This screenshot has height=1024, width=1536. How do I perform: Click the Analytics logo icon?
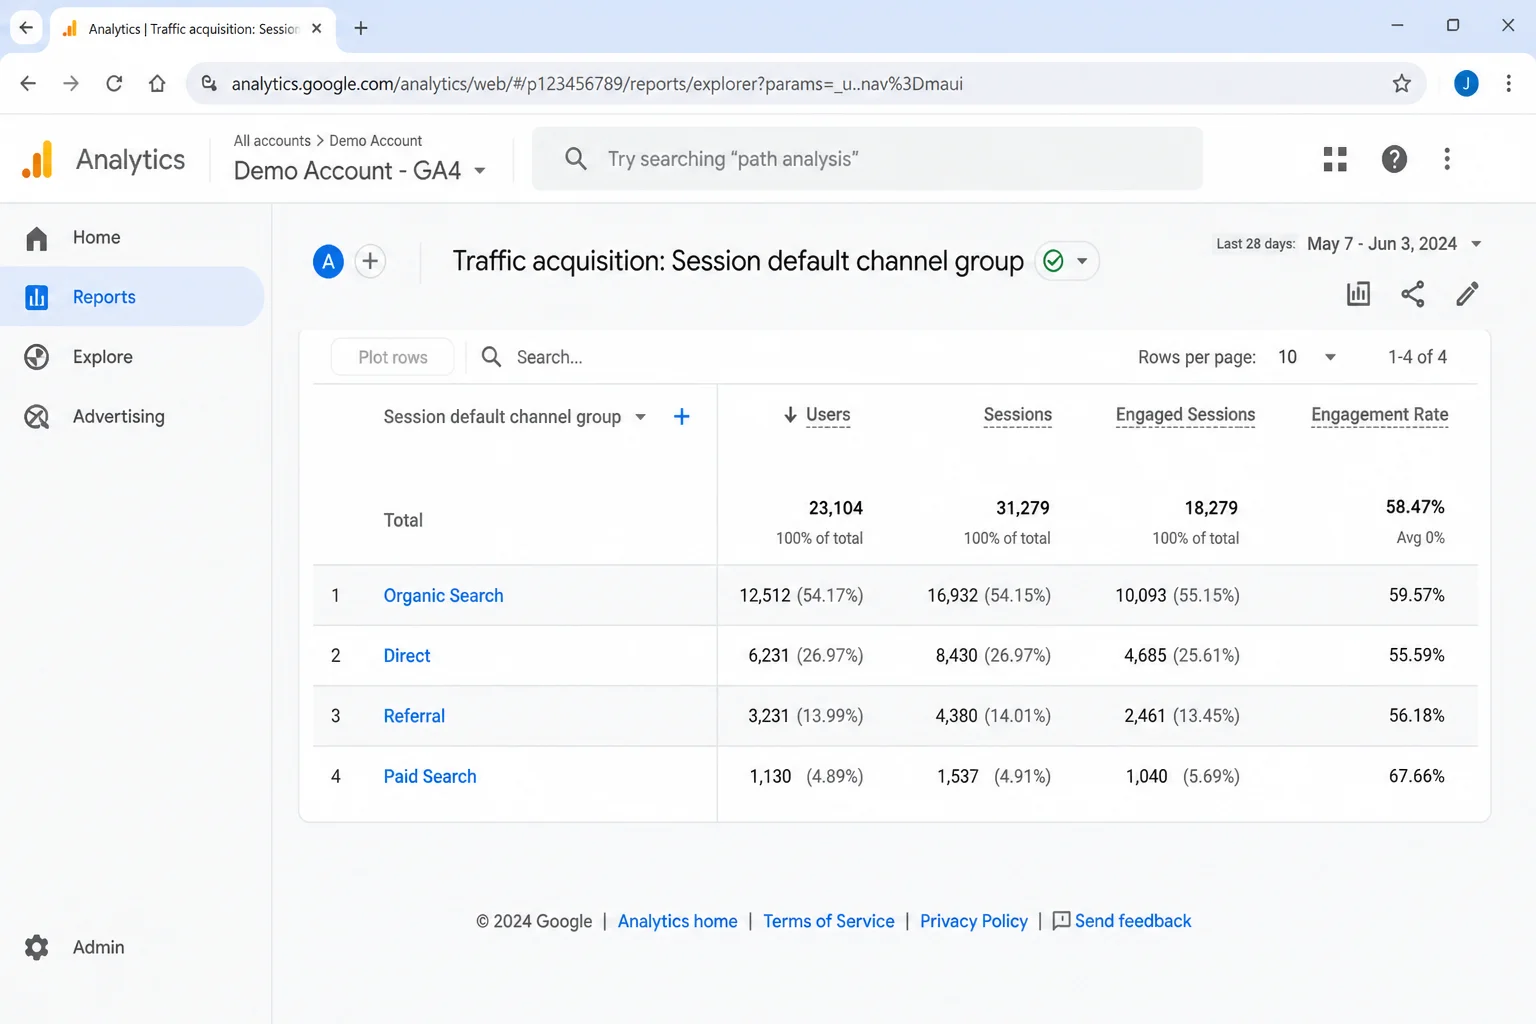[x=37, y=160]
